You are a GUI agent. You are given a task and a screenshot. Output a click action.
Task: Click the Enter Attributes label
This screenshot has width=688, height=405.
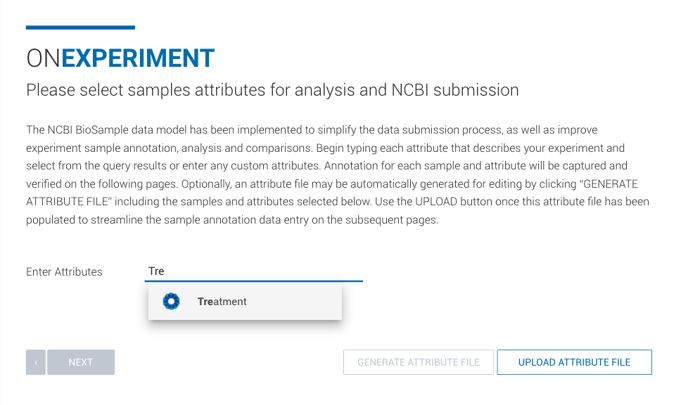point(64,272)
